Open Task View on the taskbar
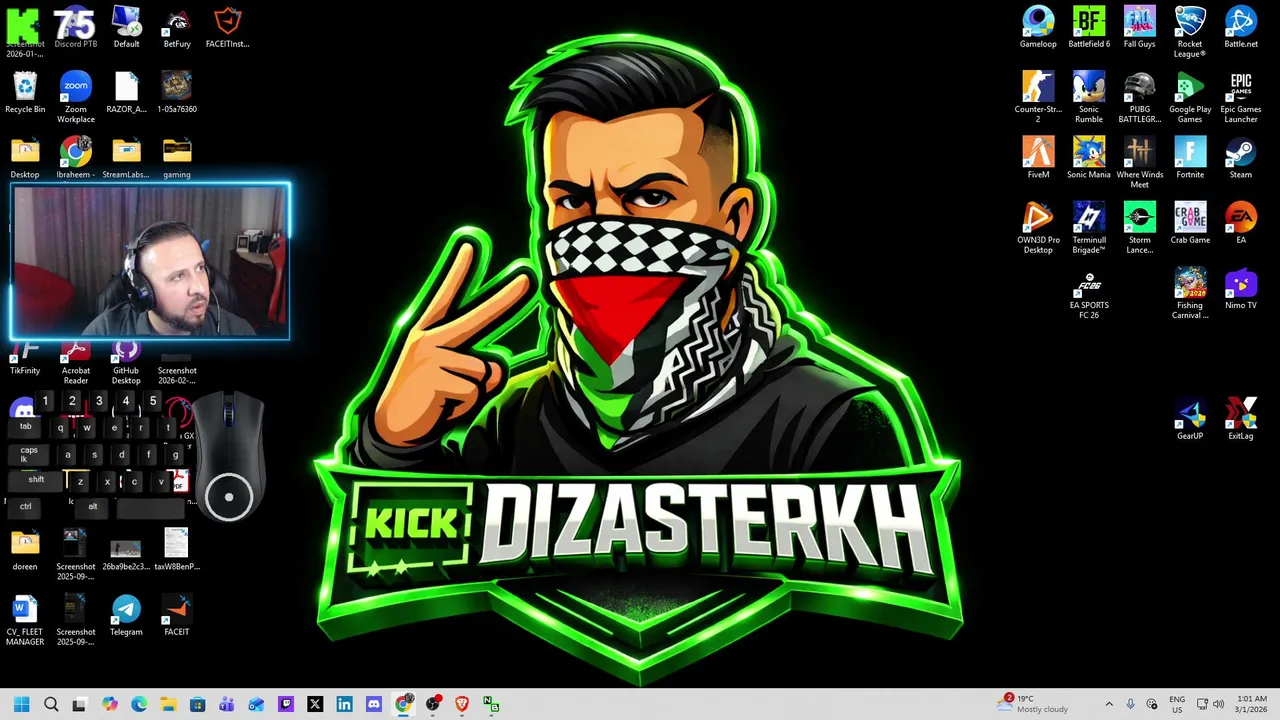1280x720 pixels. click(x=80, y=704)
